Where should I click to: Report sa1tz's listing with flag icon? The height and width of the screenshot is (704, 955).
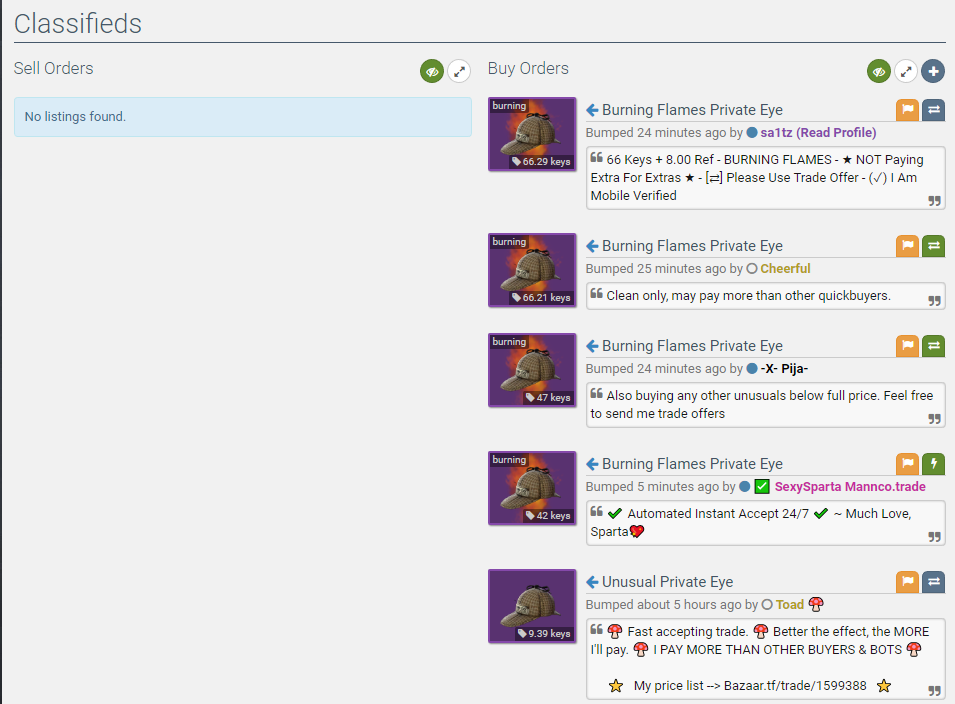pyautogui.click(x=907, y=110)
